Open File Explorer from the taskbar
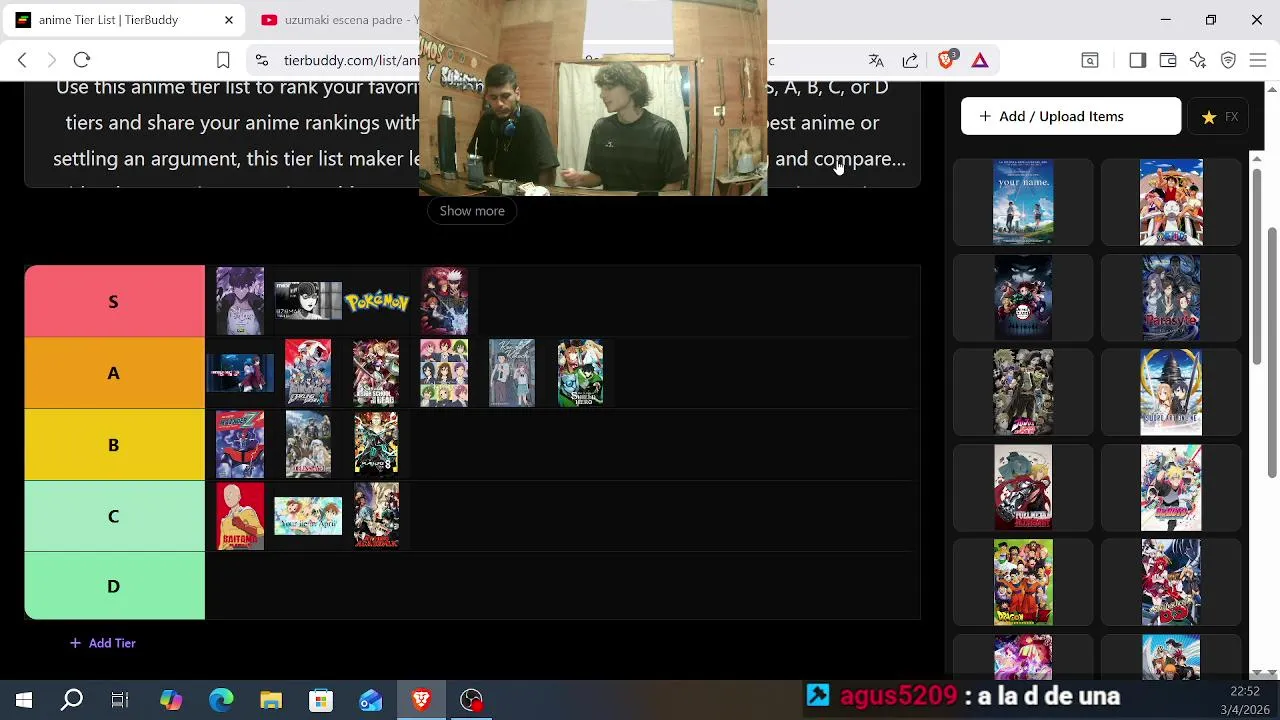This screenshot has height=720, width=1280. (271, 700)
